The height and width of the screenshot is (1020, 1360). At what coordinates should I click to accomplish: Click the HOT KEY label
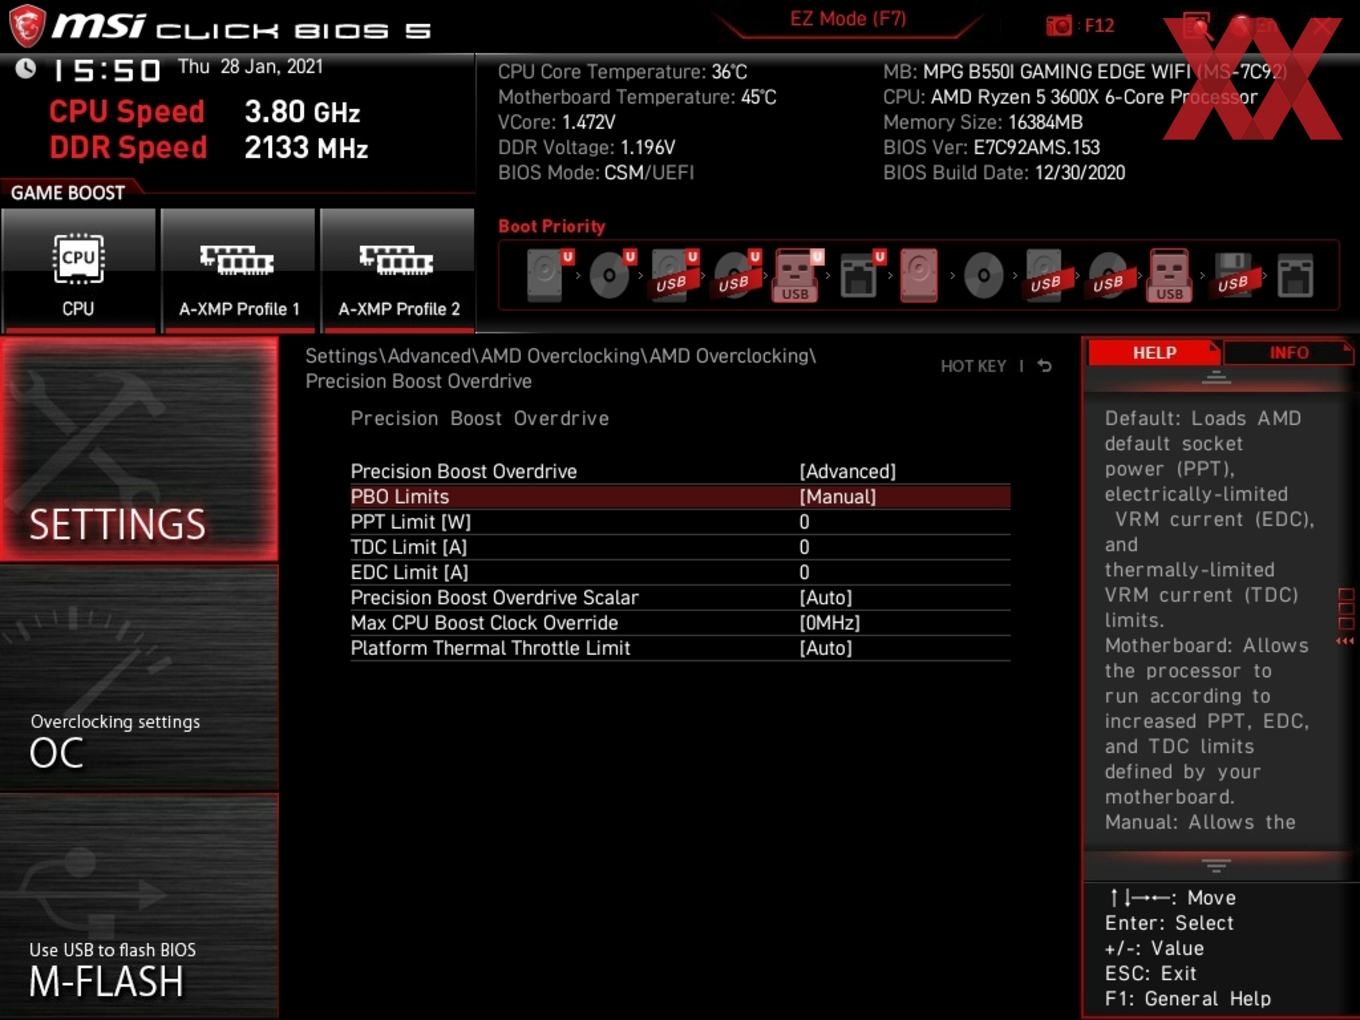973,366
